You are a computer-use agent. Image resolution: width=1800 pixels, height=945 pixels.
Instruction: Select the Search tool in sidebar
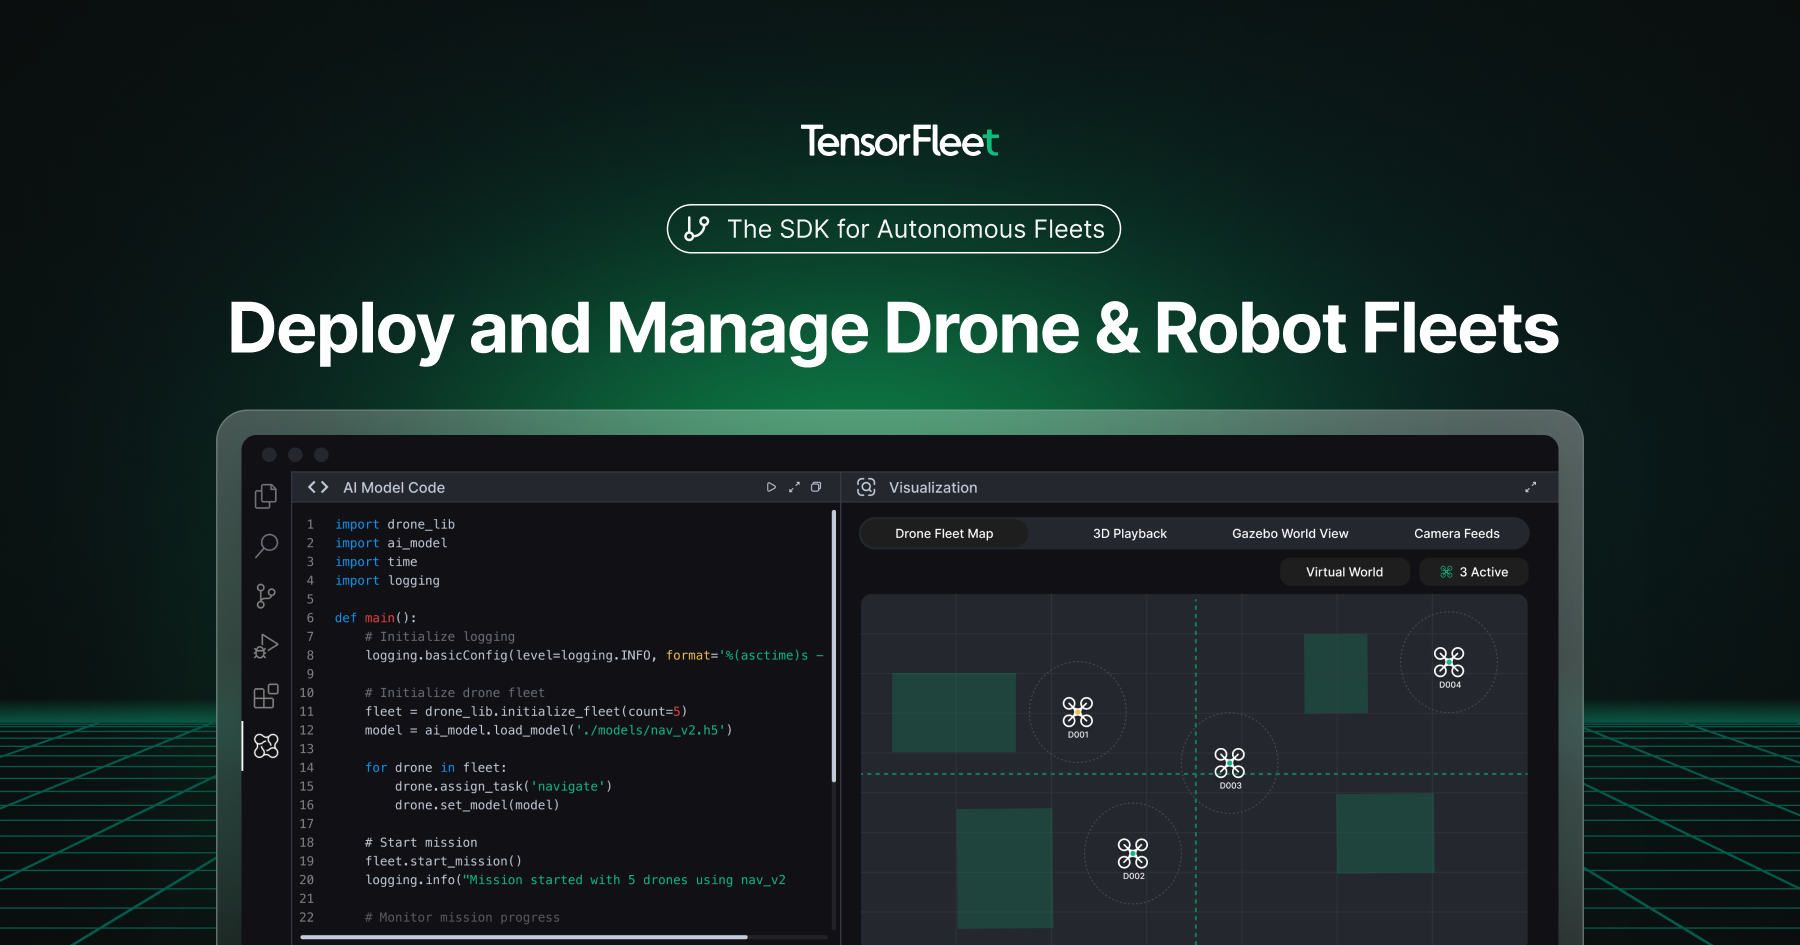(x=265, y=545)
